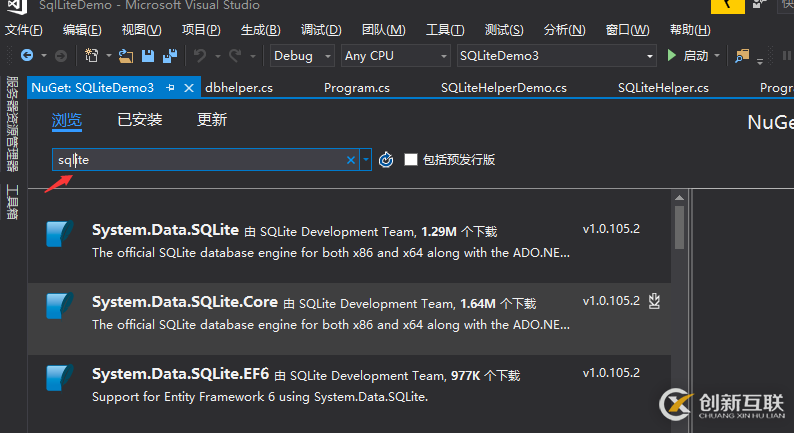
Task: Toggle 包括预发行版 checkbox
Action: tap(411, 160)
